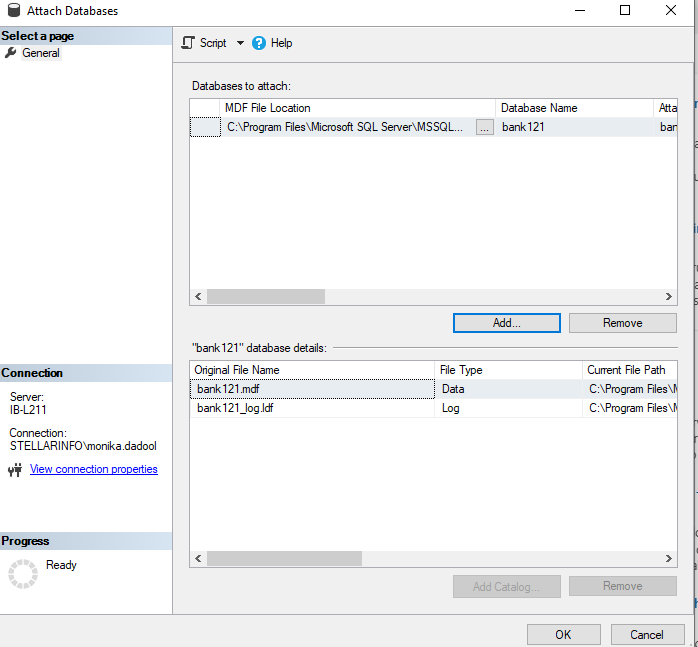Click the Attach Databases title bar icon

click(x=12, y=11)
